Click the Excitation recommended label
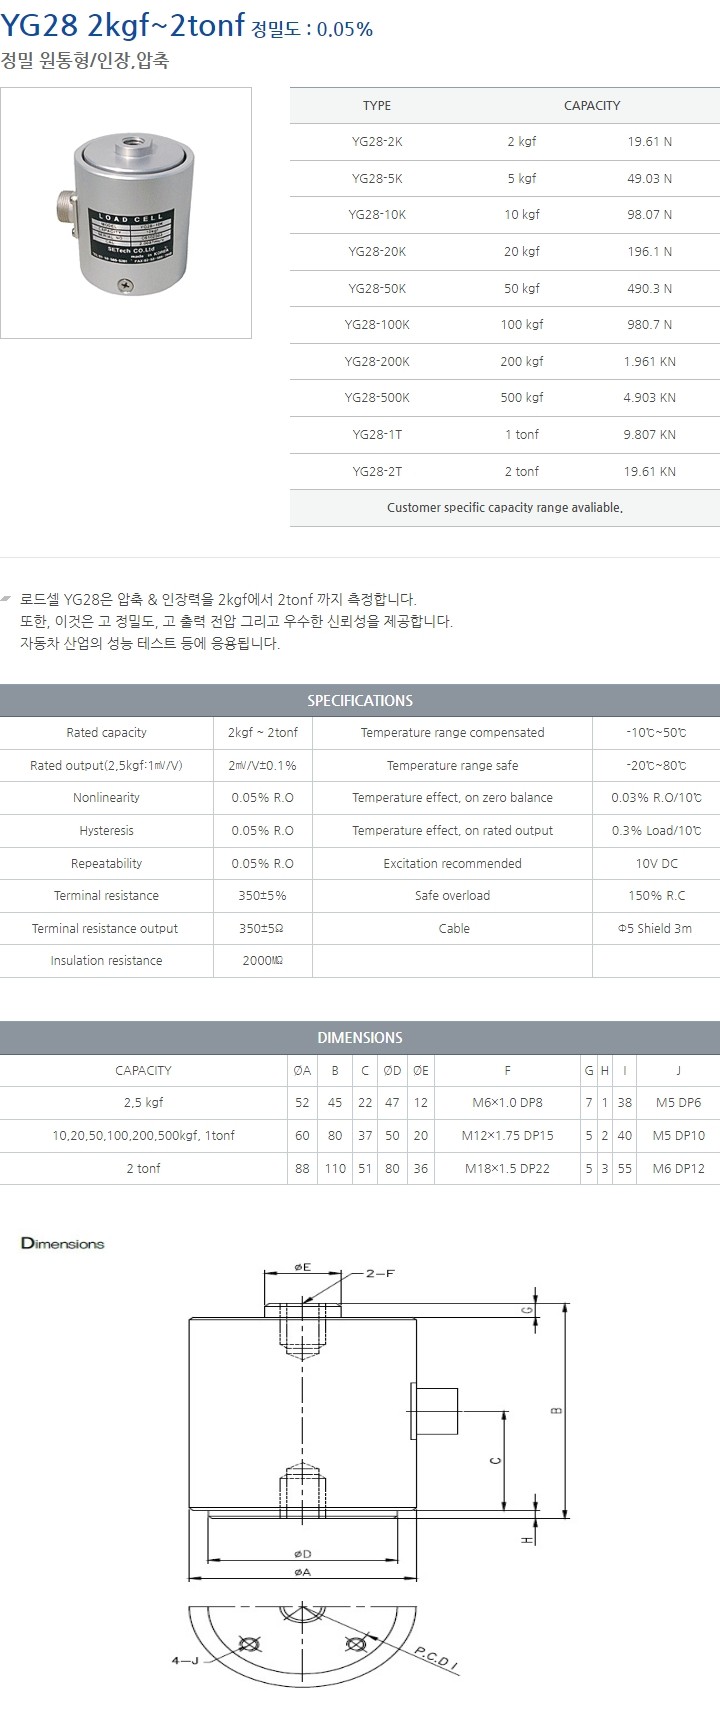The width and height of the screenshot is (720, 1709). pos(453,864)
